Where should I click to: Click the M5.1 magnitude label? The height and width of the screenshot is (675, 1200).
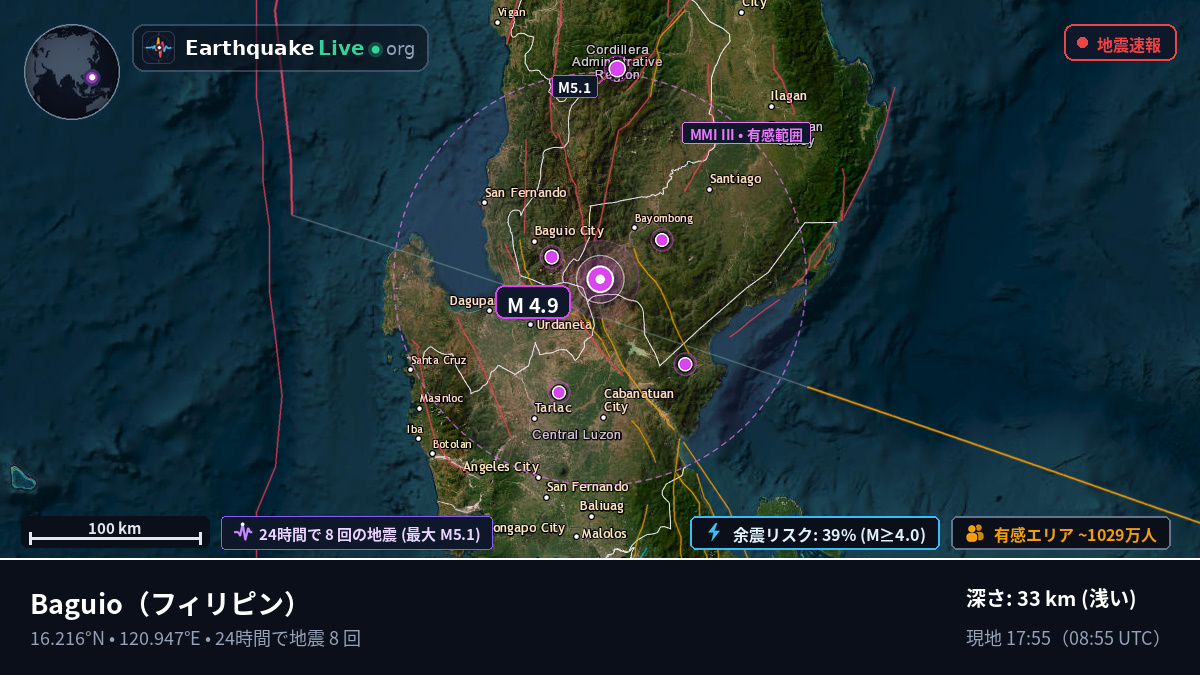574,87
